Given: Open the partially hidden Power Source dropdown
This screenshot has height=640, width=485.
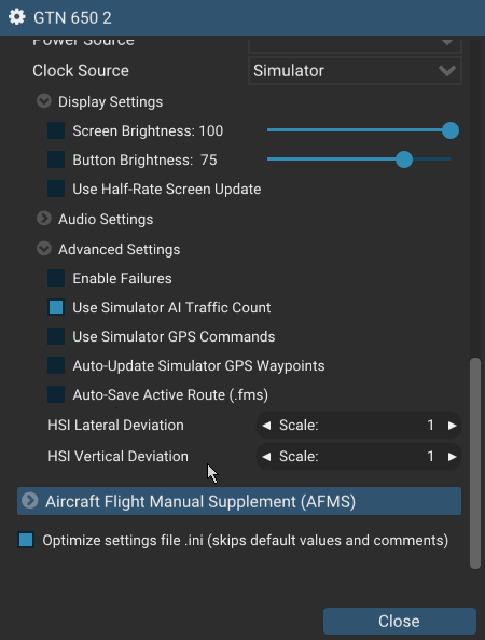Looking at the screenshot, I should tap(355, 45).
